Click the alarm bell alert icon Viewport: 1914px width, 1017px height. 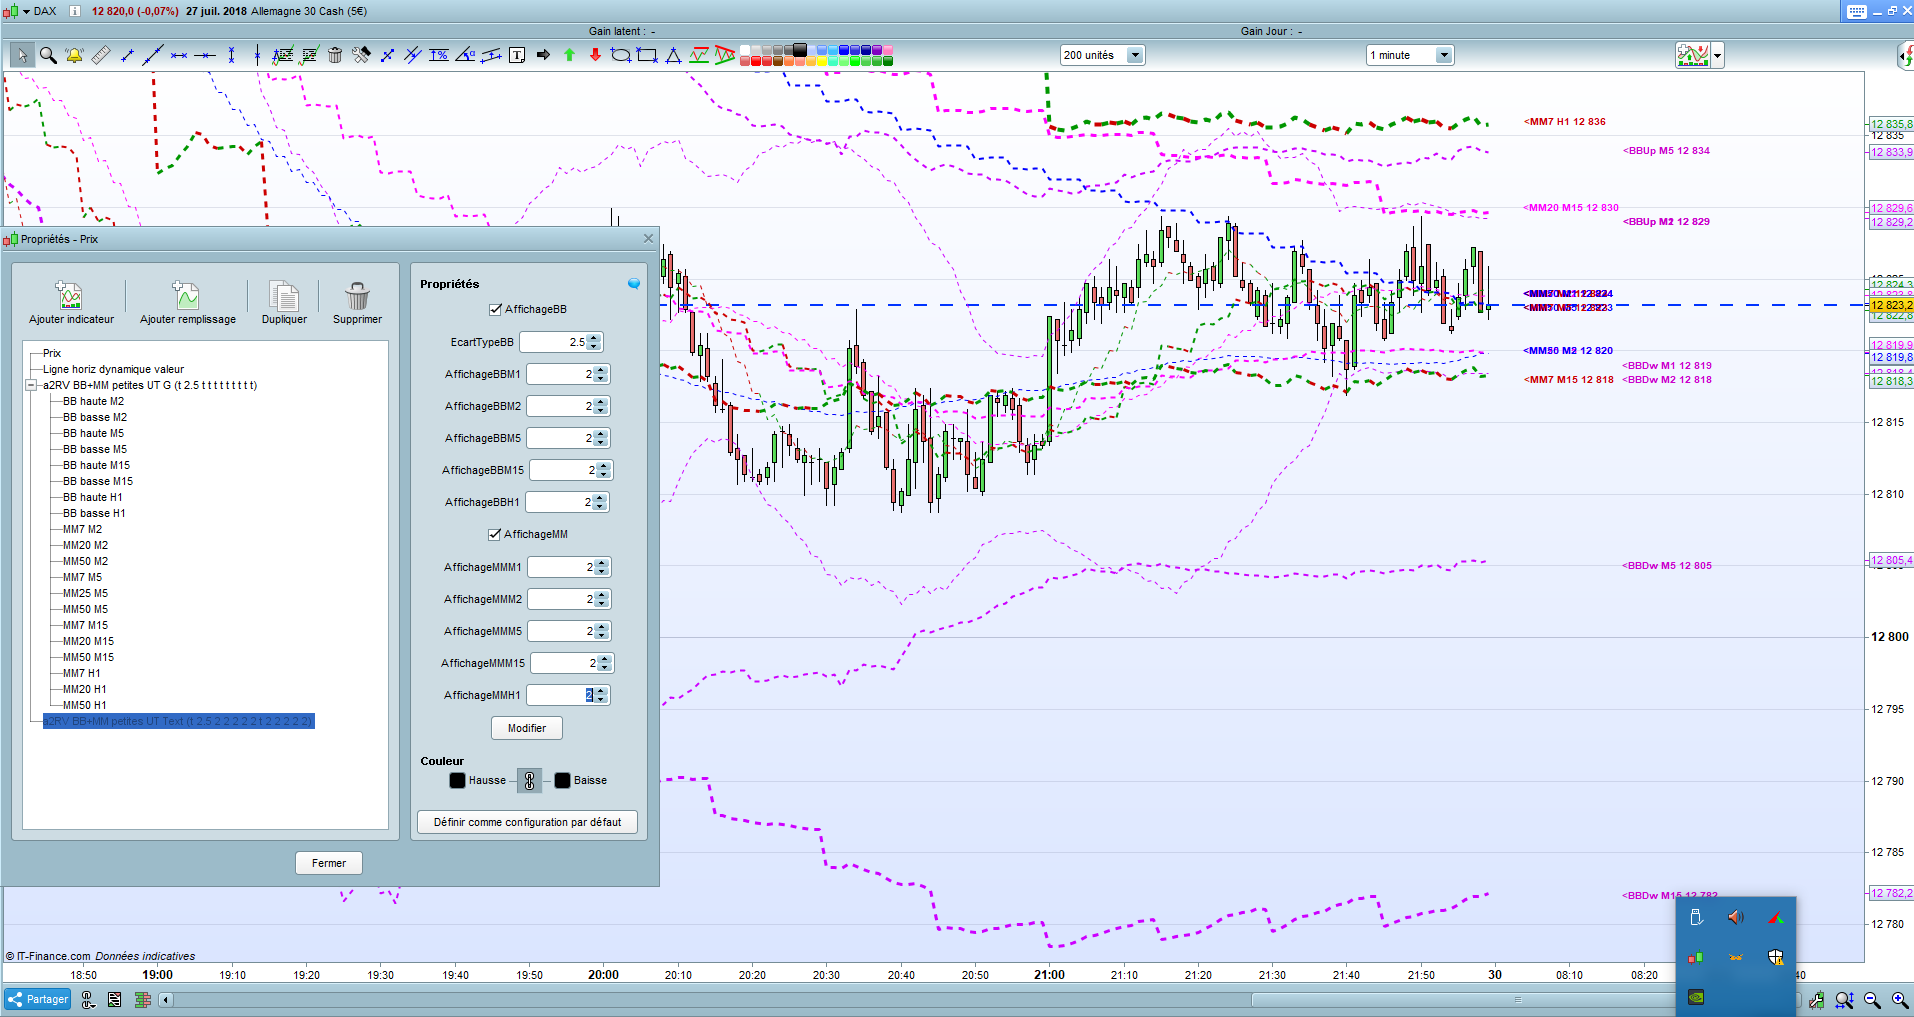click(74, 55)
